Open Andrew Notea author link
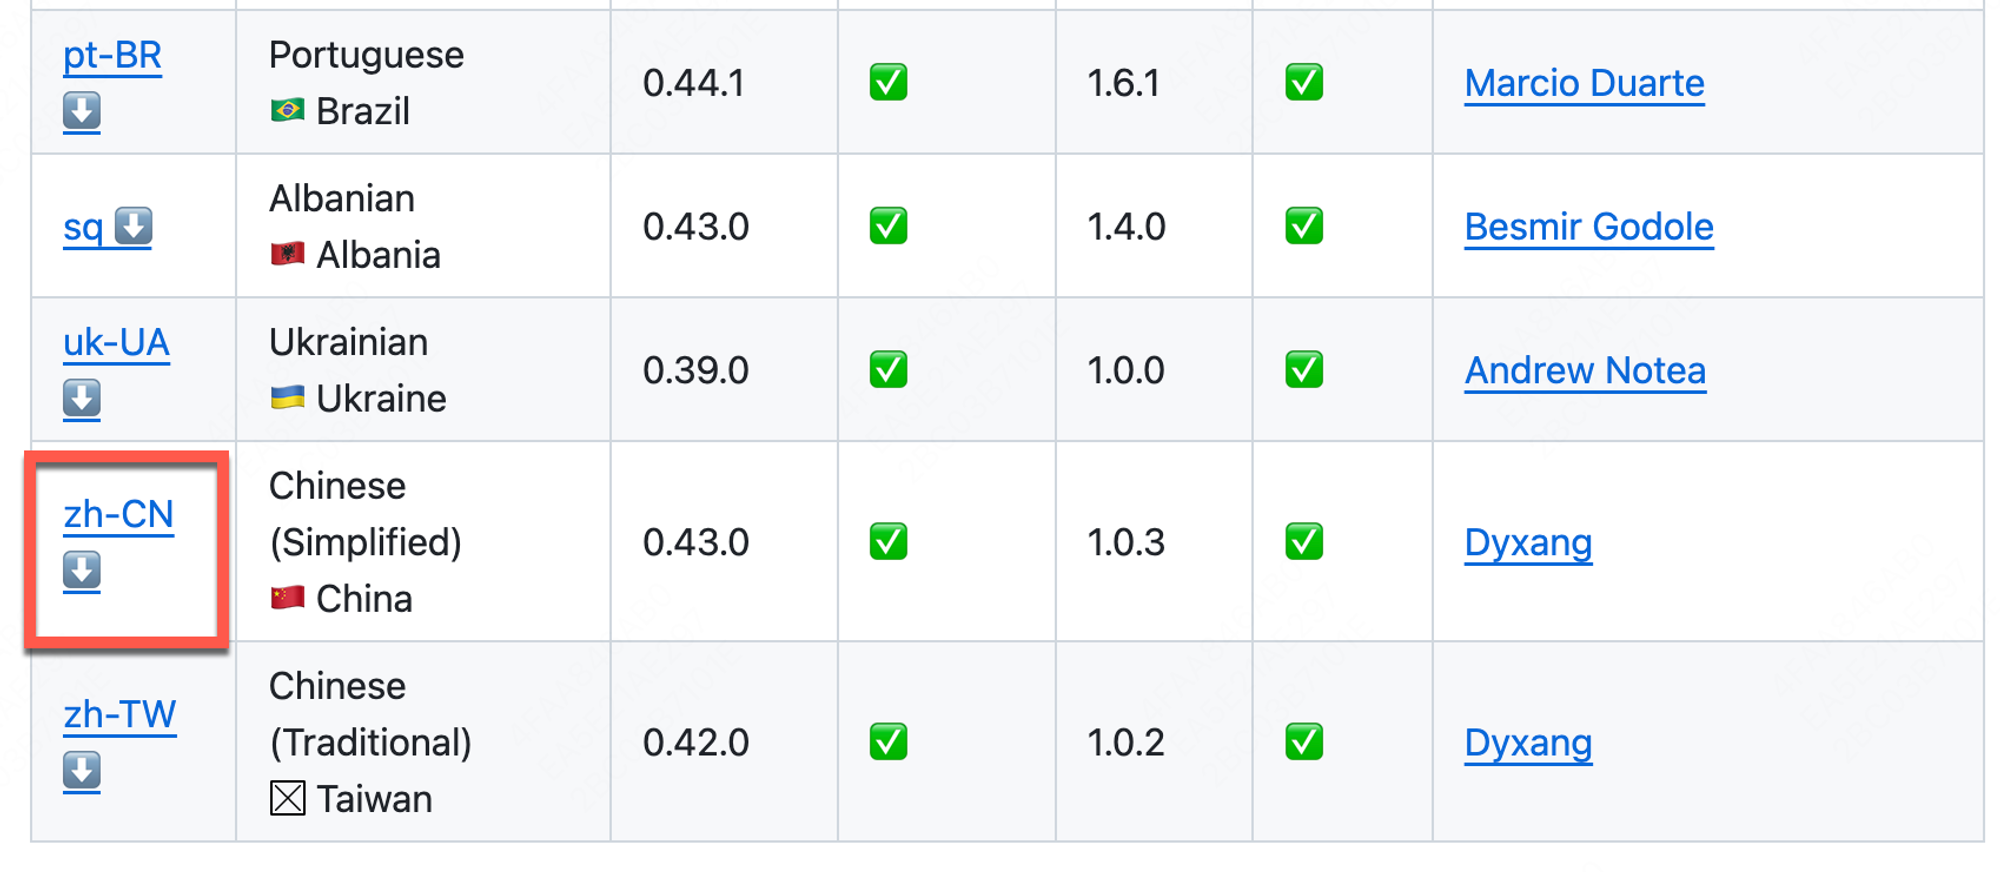The height and width of the screenshot is (872, 2000). [1585, 371]
